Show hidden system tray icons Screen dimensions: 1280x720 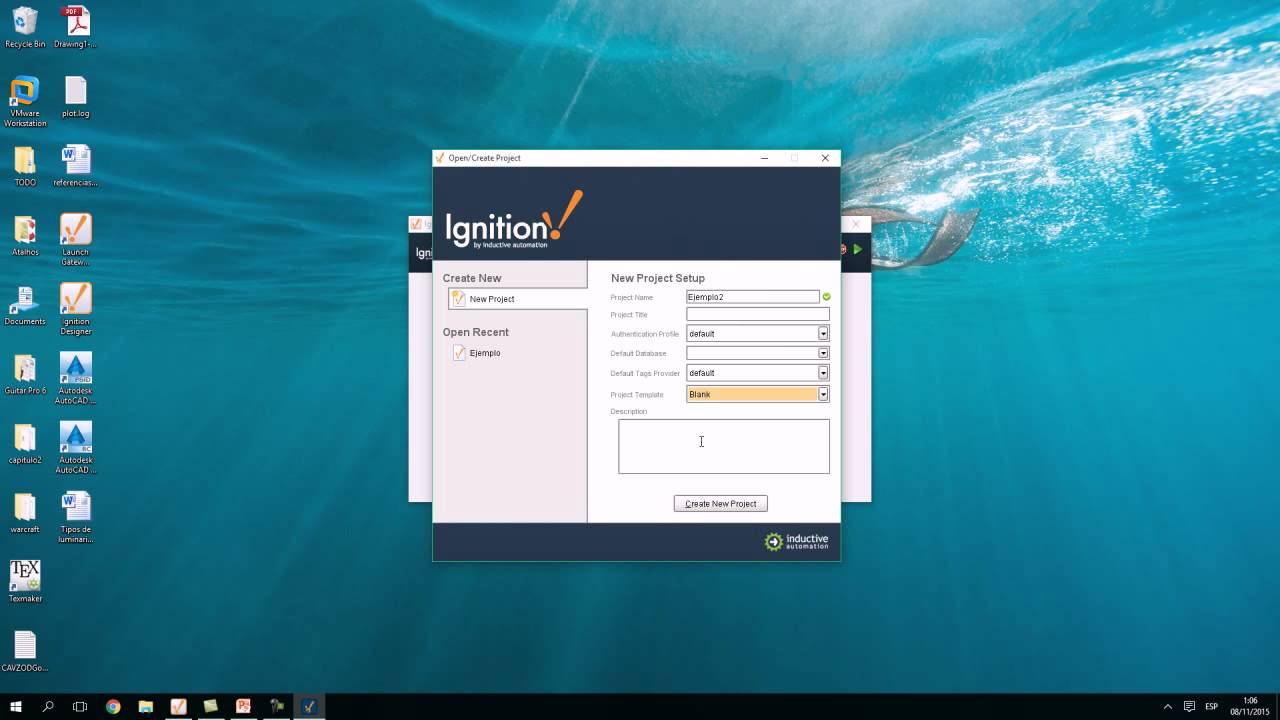point(1168,706)
